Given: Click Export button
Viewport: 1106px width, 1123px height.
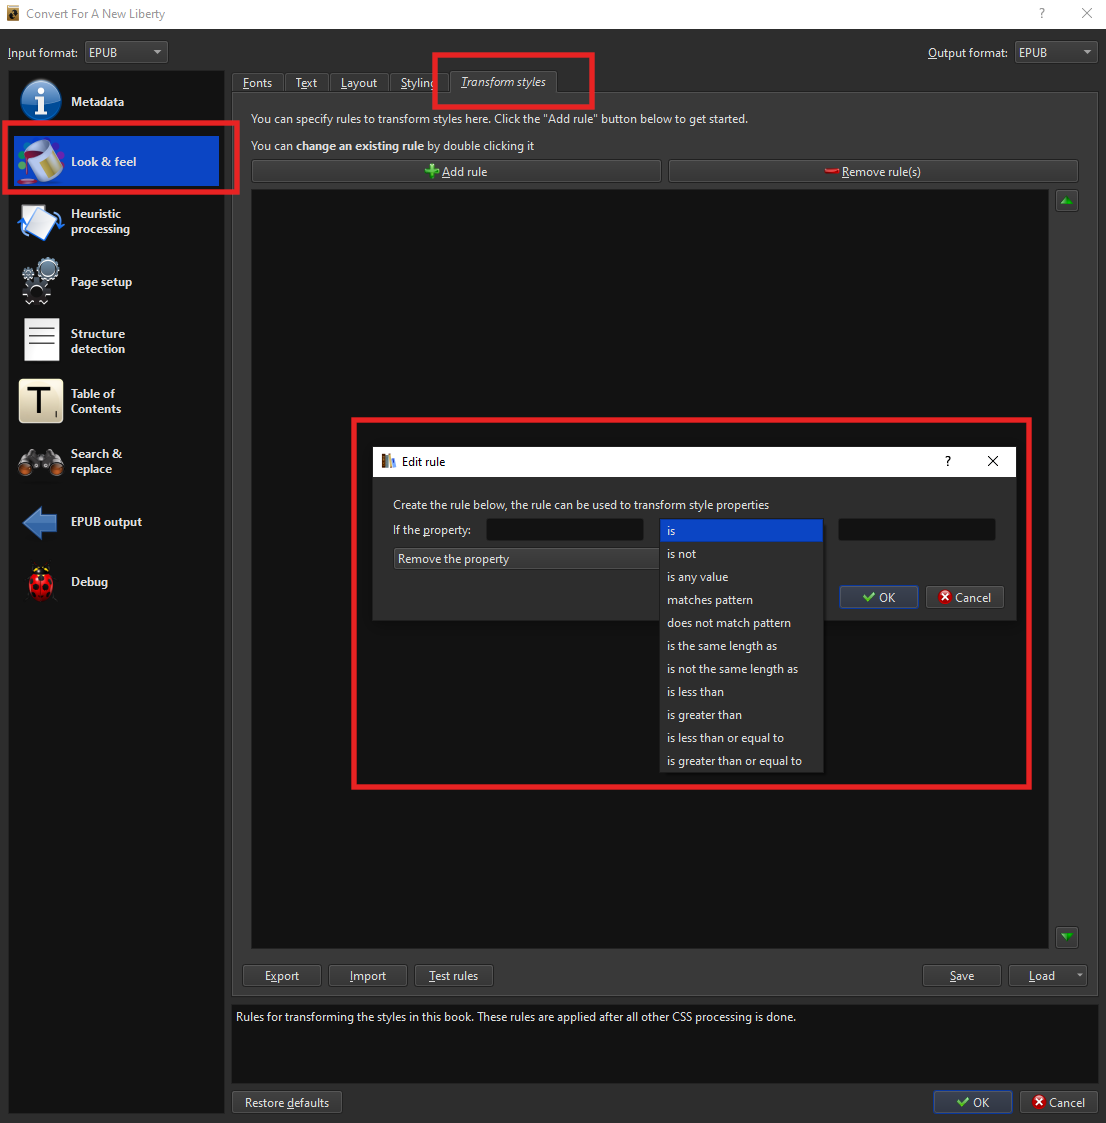Looking at the screenshot, I should (x=282, y=975).
